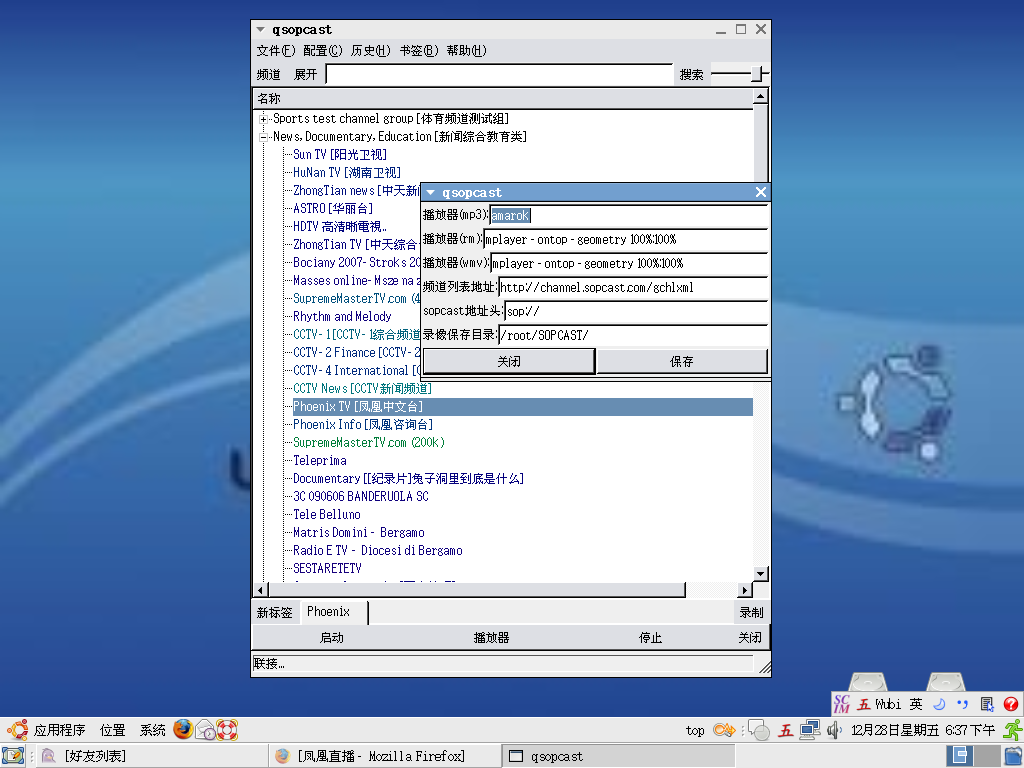This screenshot has width=1024, height=768.
Task: Click the channel list scroll-down arrow
Action: click(760, 574)
